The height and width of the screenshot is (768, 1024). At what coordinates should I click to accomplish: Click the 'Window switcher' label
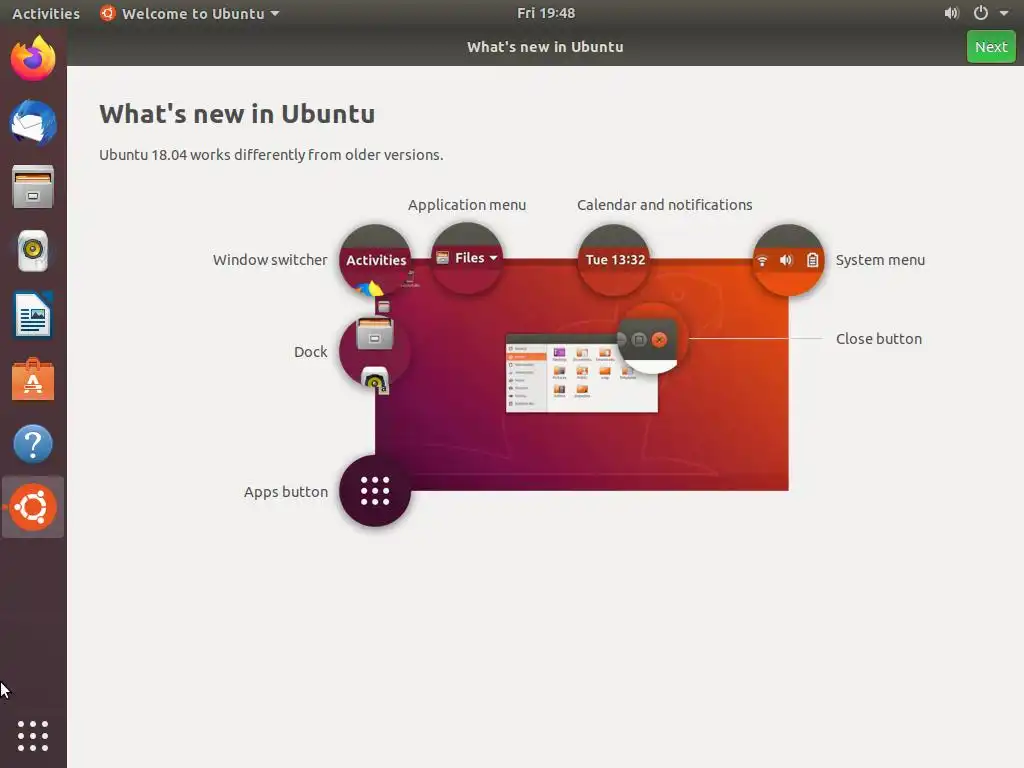270,260
